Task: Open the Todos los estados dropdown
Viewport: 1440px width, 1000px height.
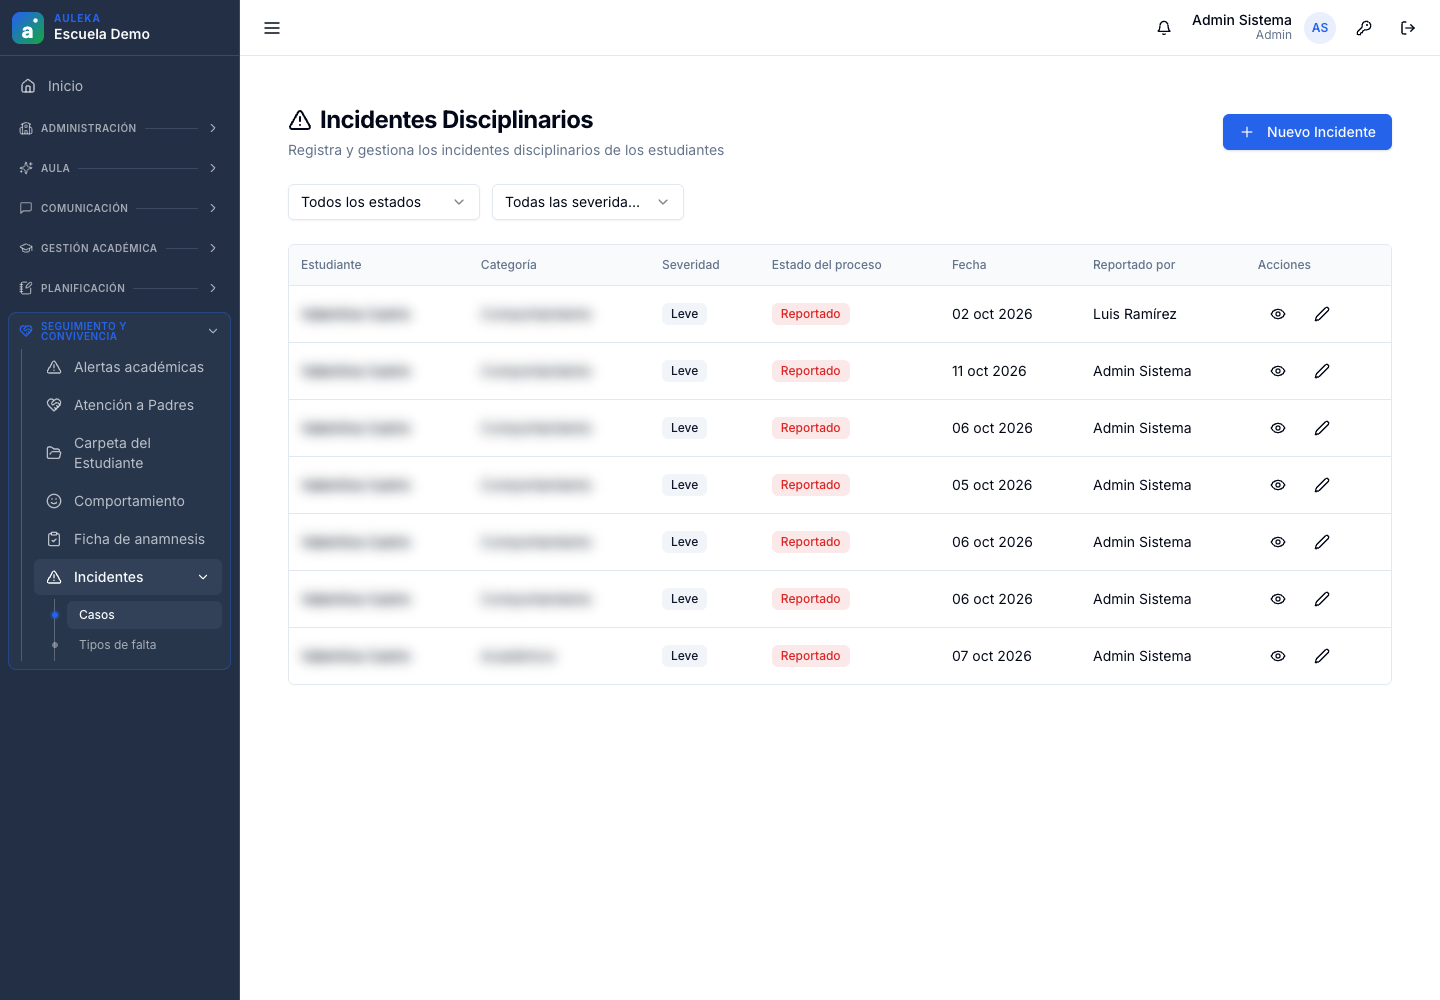Action: pyautogui.click(x=384, y=202)
